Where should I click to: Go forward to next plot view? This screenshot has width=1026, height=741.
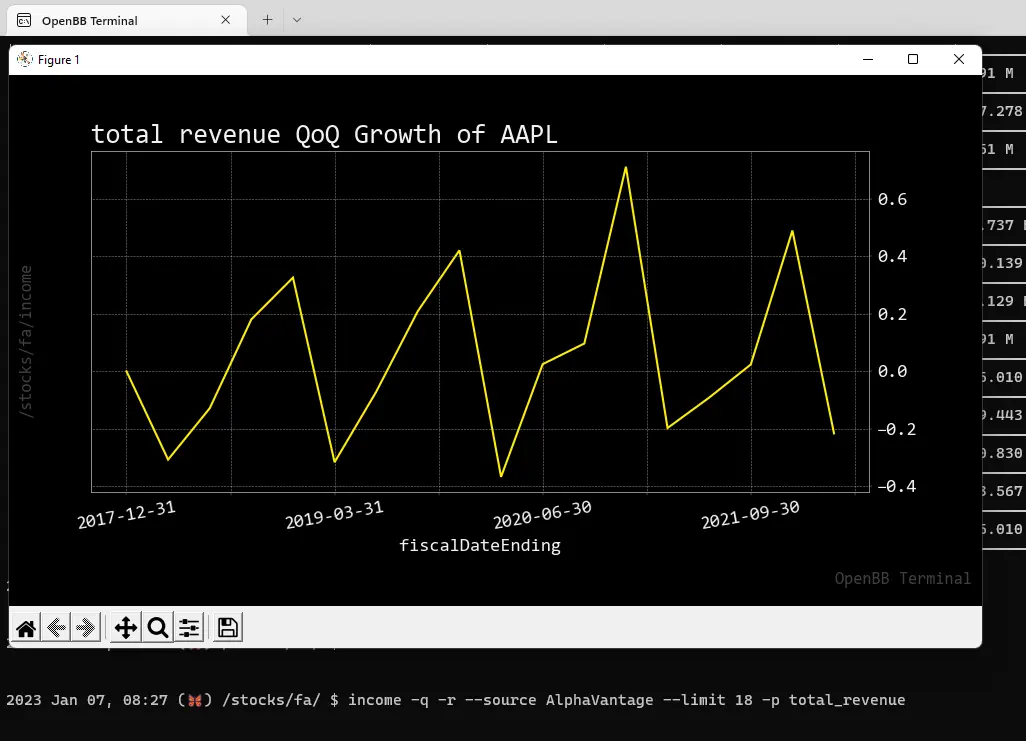(86, 628)
